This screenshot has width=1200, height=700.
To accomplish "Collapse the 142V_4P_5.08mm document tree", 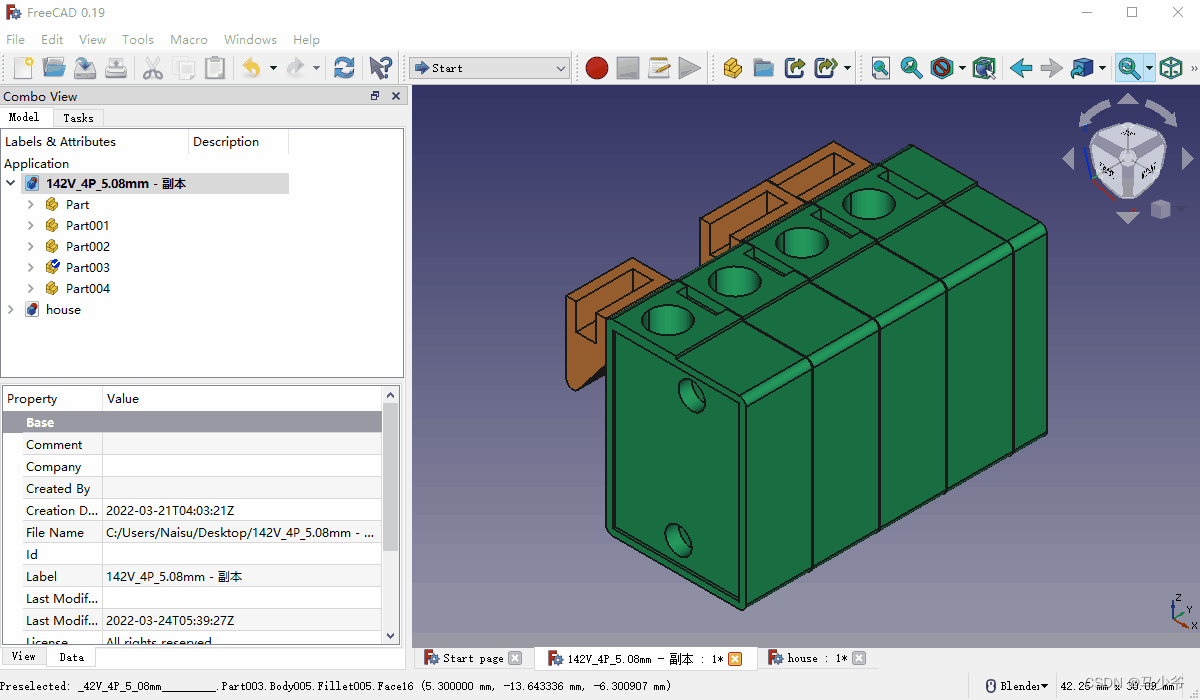I will (x=10, y=183).
